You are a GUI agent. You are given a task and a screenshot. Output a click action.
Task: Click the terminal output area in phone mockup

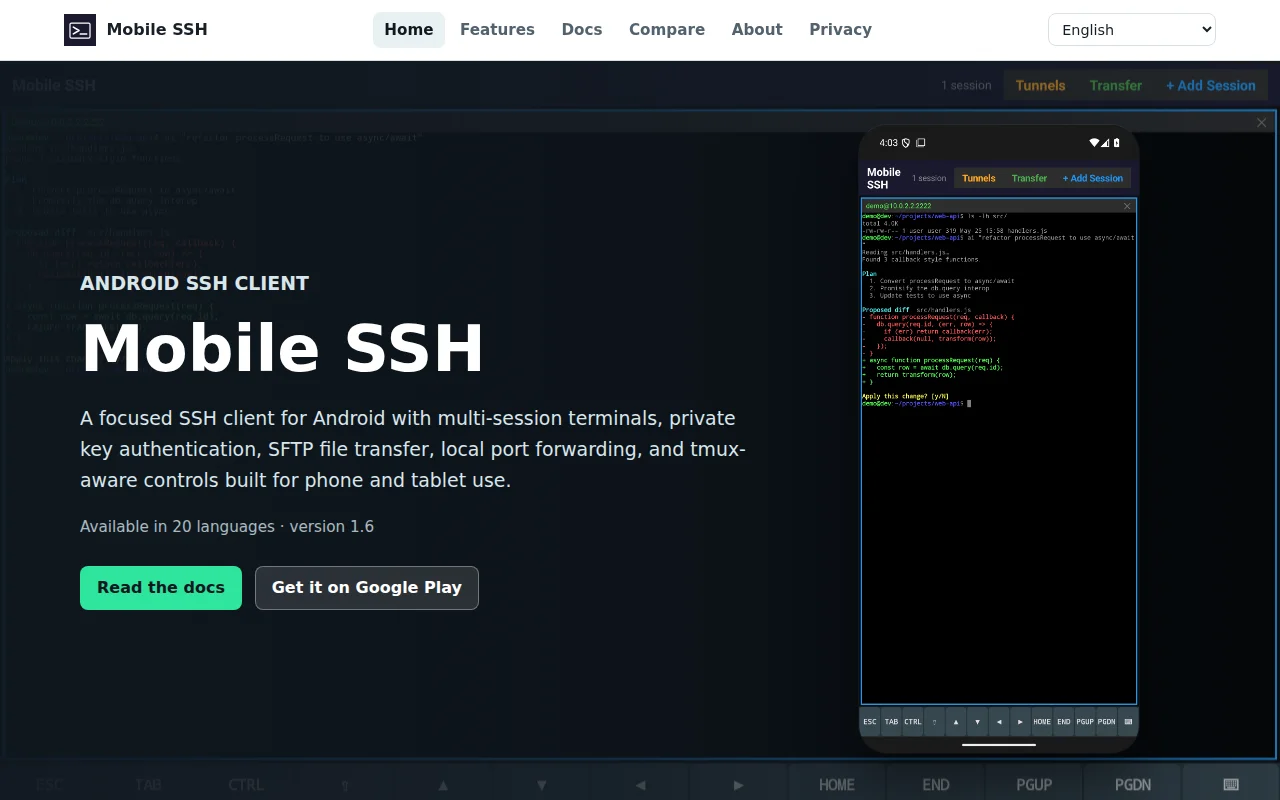click(999, 458)
